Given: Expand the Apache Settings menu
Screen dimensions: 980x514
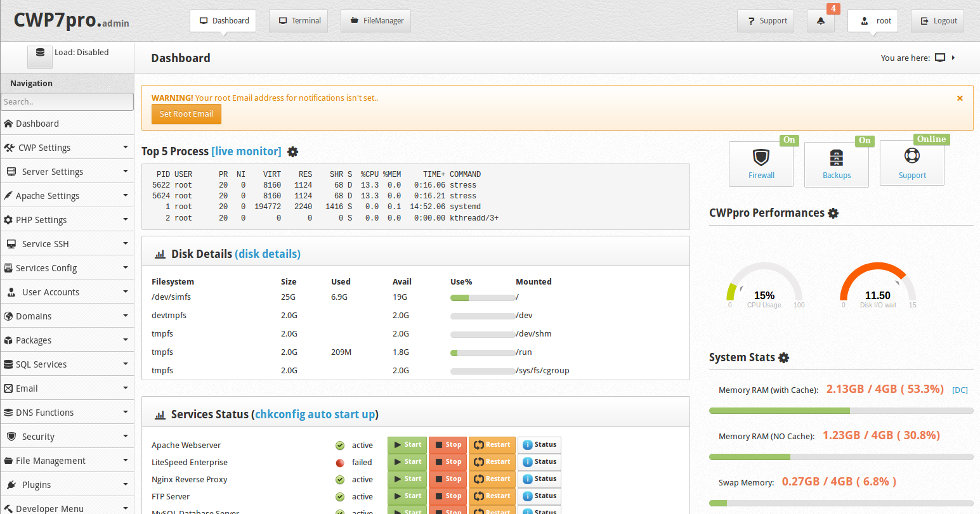Looking at the screenshot, I should pos(66,196).
